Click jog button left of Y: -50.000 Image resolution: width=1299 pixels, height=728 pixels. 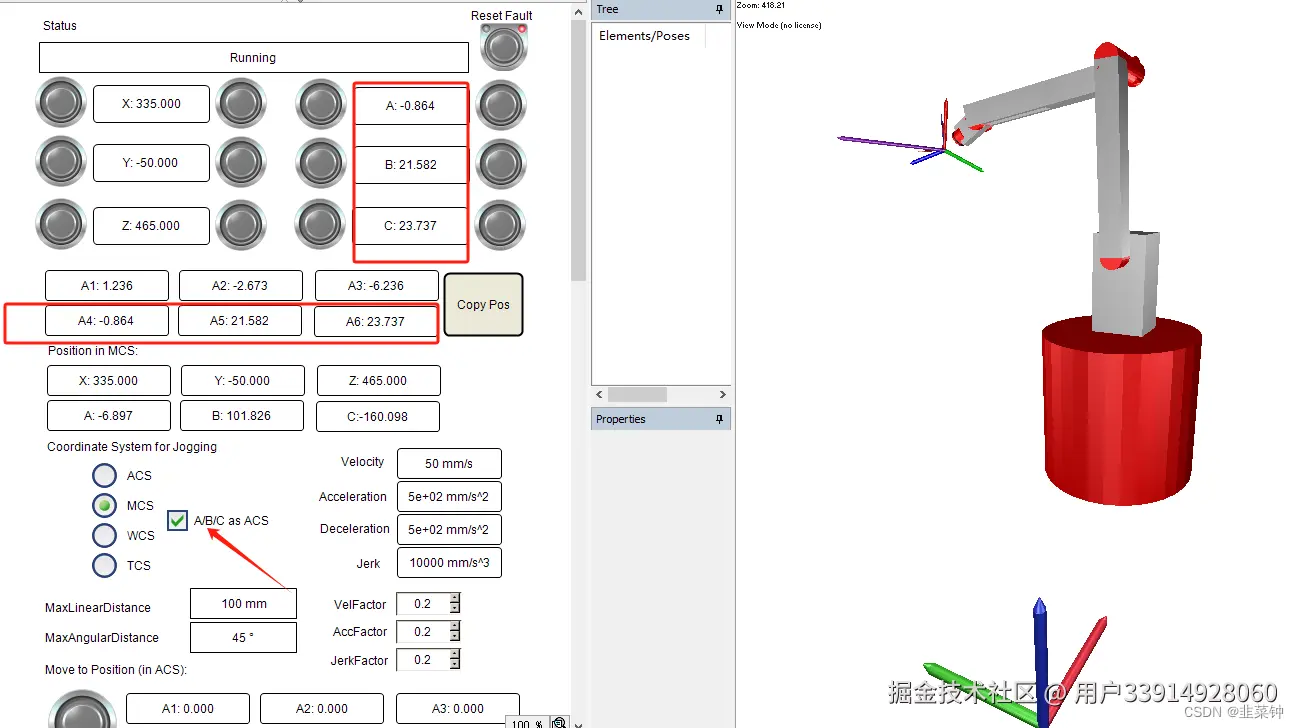[x=61, y=162]
